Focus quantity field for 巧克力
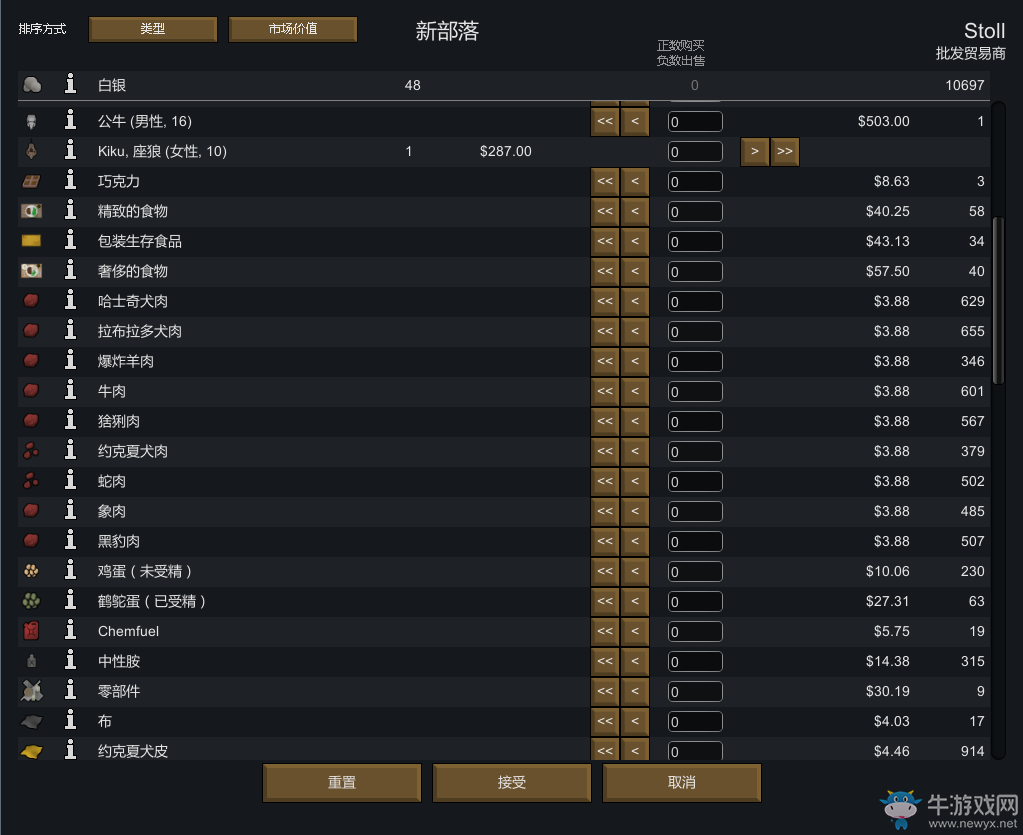The height and width of the screenshot is (835, 1023). click(x=695, y=181)
